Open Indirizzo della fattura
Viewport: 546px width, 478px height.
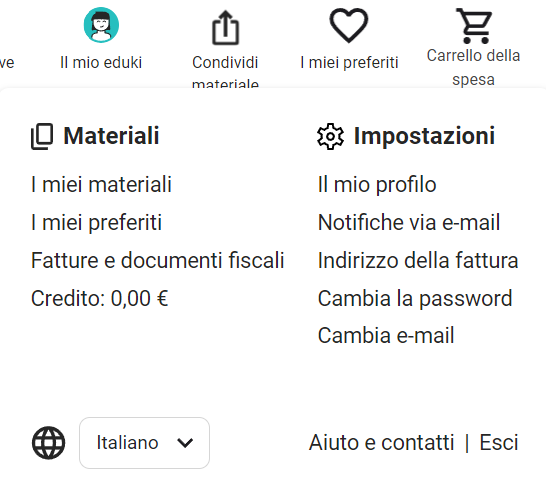click(418, 260)
